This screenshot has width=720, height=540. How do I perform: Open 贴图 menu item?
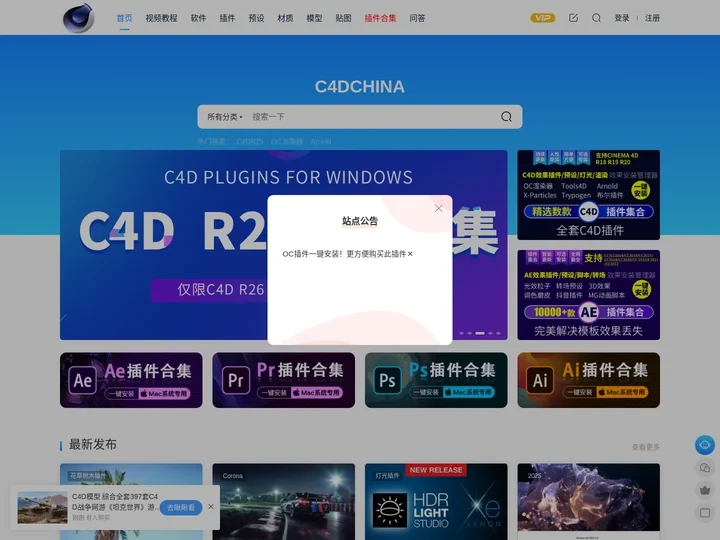(x=343, y=18)
